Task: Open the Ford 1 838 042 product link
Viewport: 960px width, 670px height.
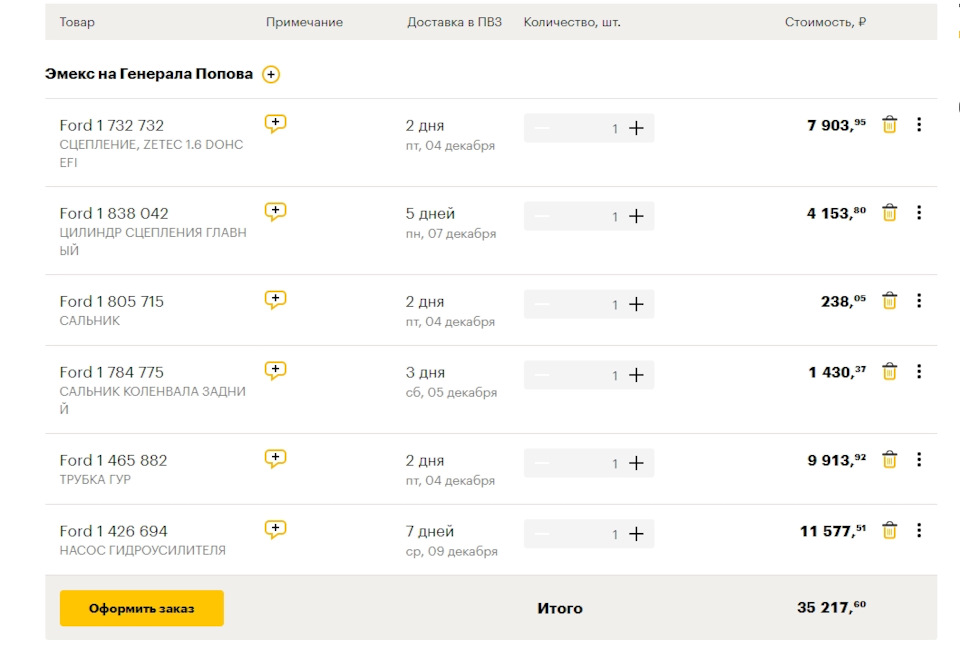Action: pos(114,213)
